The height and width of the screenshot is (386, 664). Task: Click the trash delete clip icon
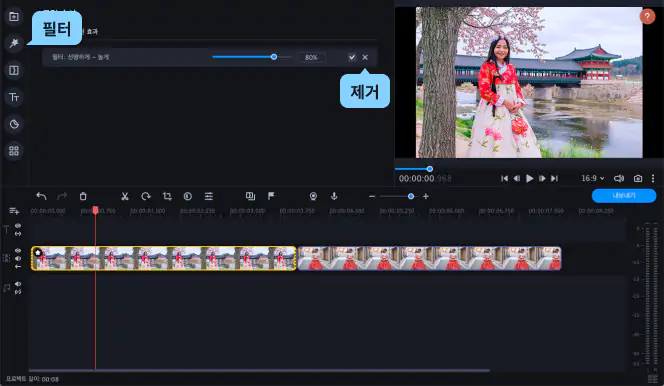(x=83, y=196)
